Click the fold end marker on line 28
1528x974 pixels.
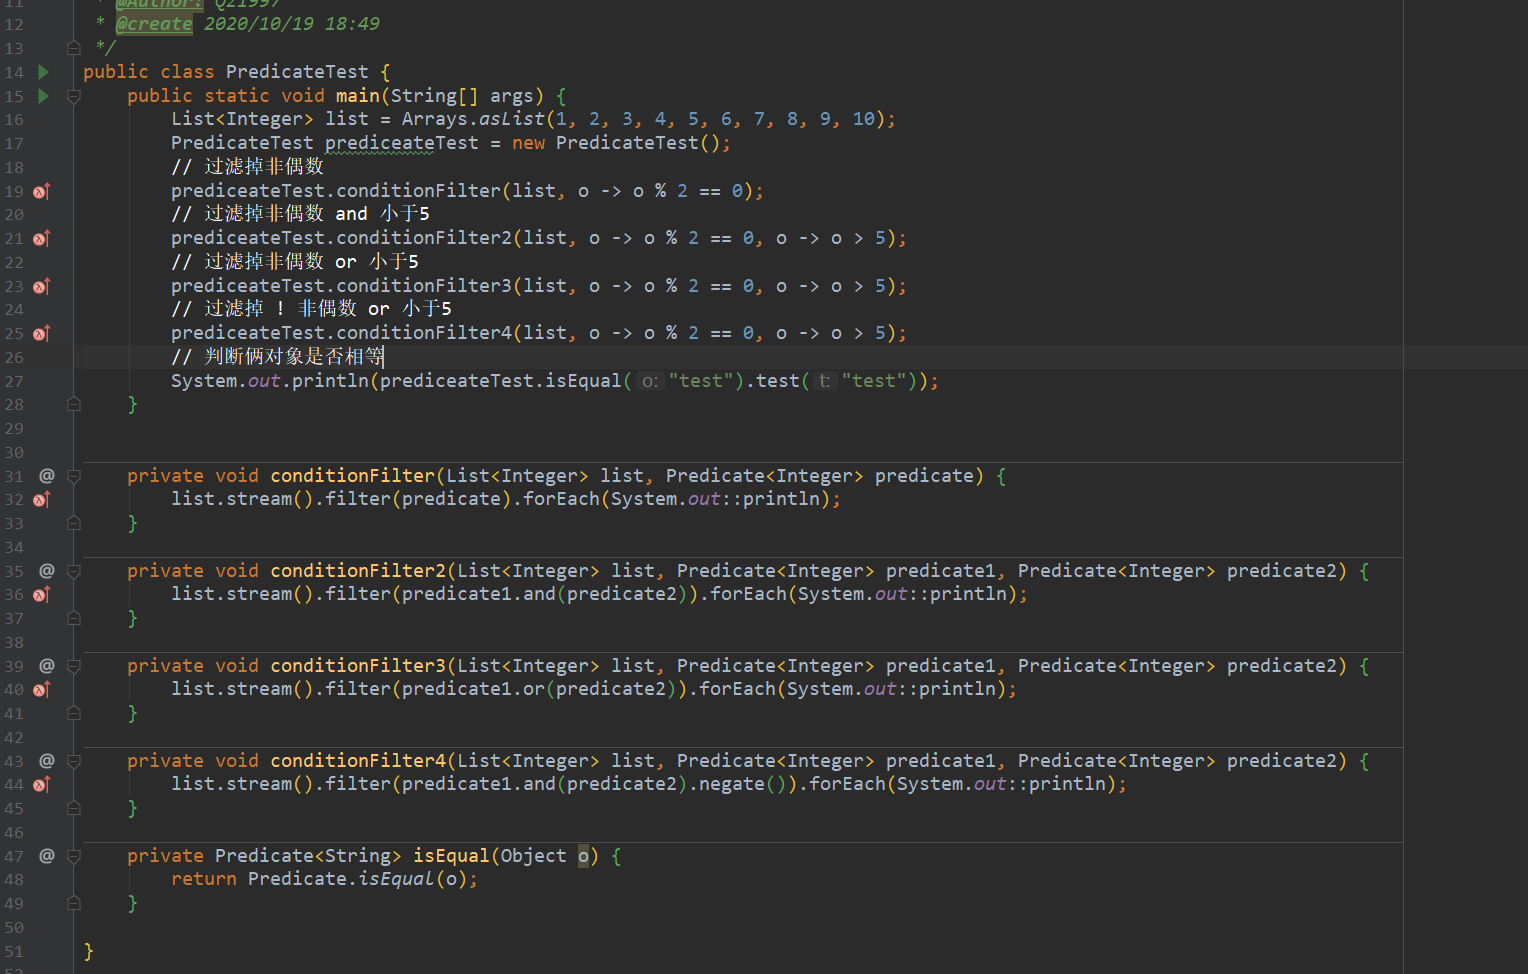click(x=73, y=404)
